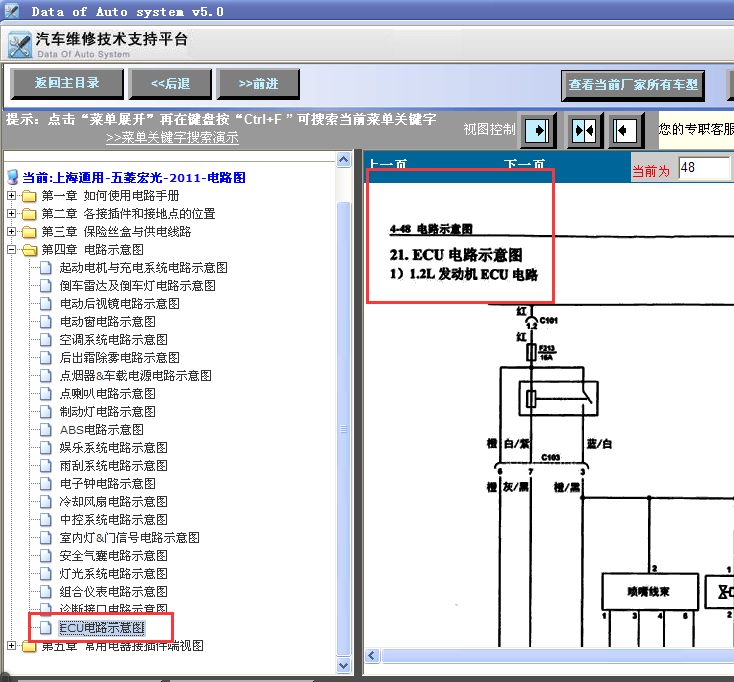The image size is (734, 682).
Task: Select the root node 当前:上海通用-五菱宏光-2011-电路图
Action: tap(134, 178)
